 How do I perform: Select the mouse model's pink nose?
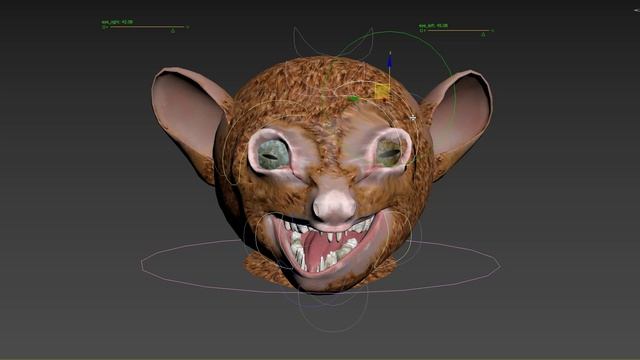coord(335,206)
